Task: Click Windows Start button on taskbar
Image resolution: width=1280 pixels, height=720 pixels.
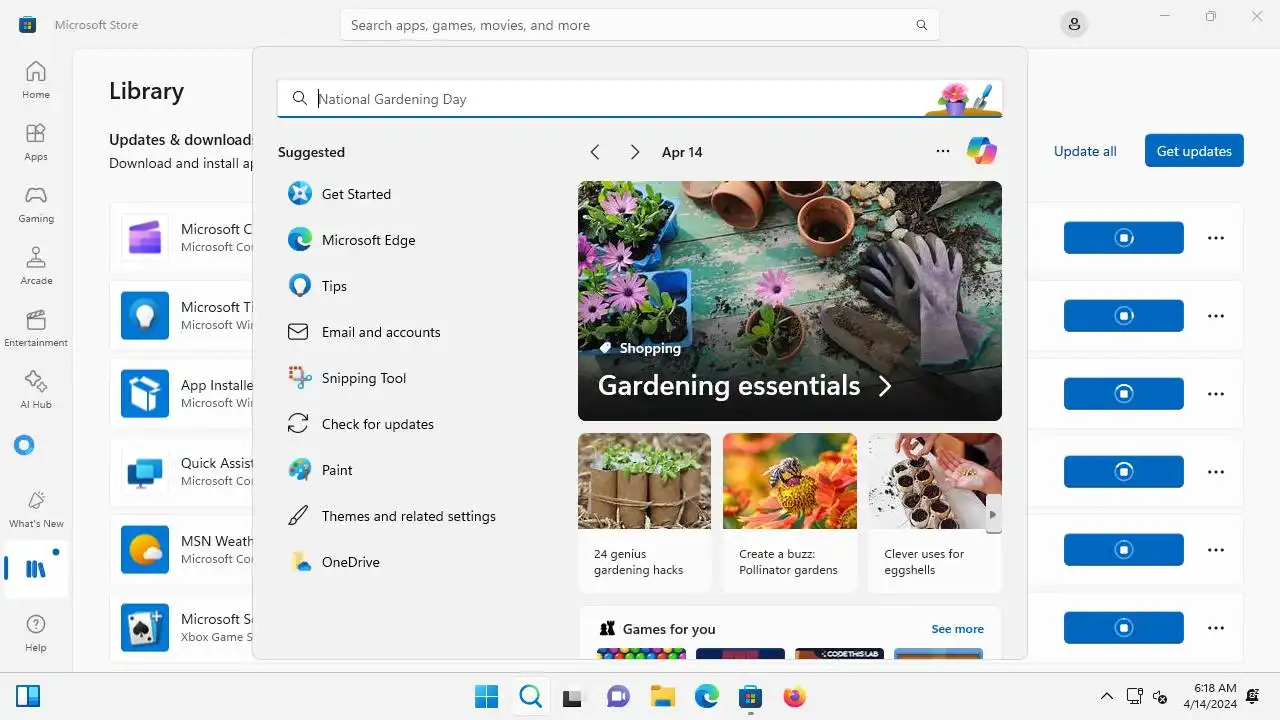Action: (x=486, y=696)
